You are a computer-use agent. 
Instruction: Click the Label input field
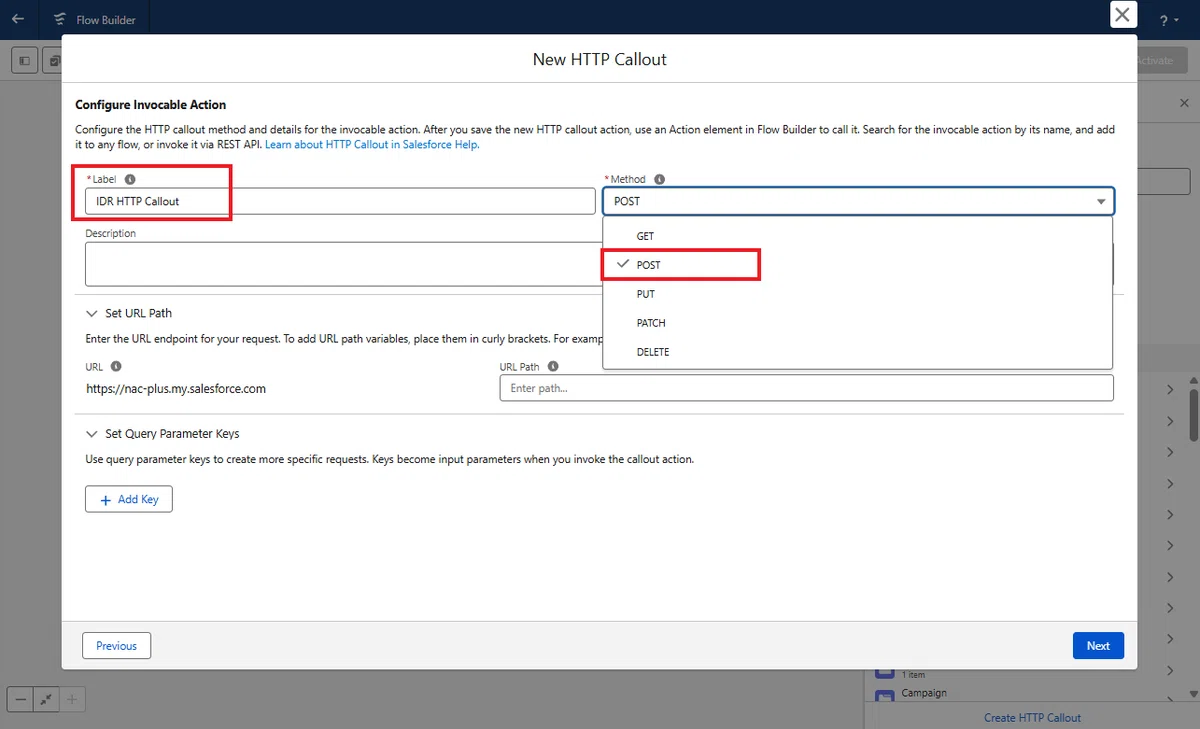pos(340,201)
